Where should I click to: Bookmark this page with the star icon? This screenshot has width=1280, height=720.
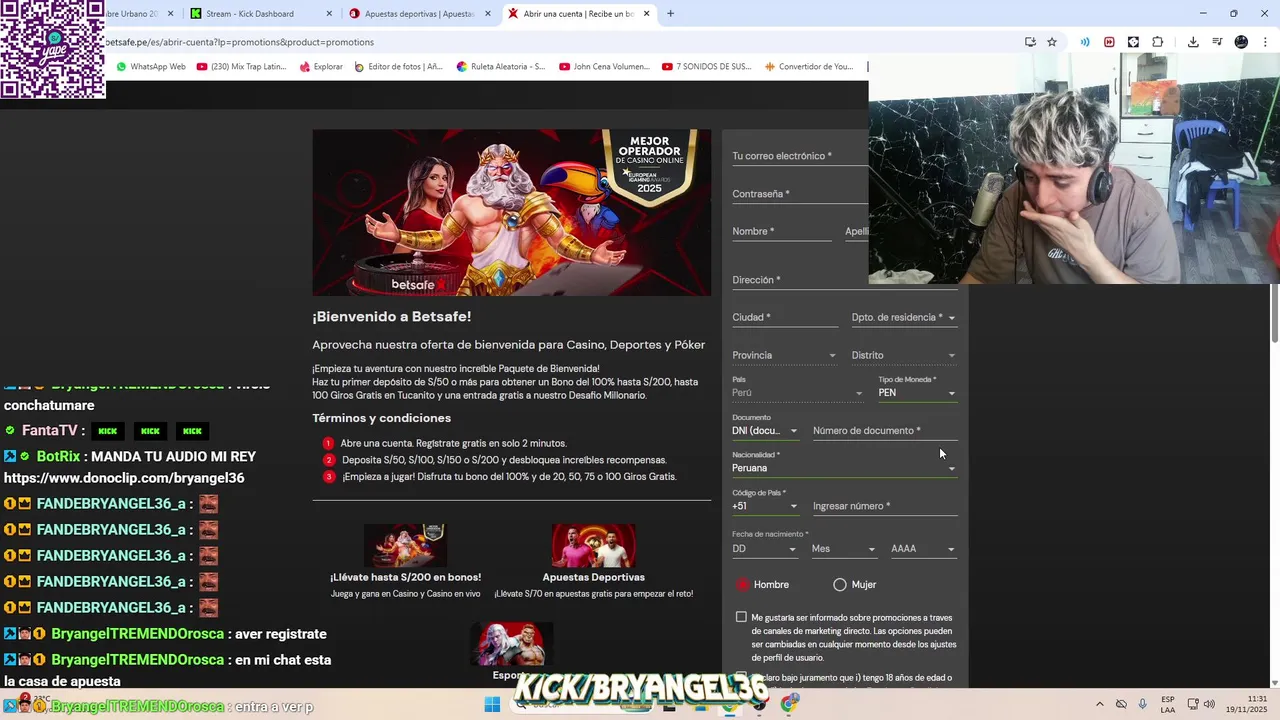point(1052,42)
